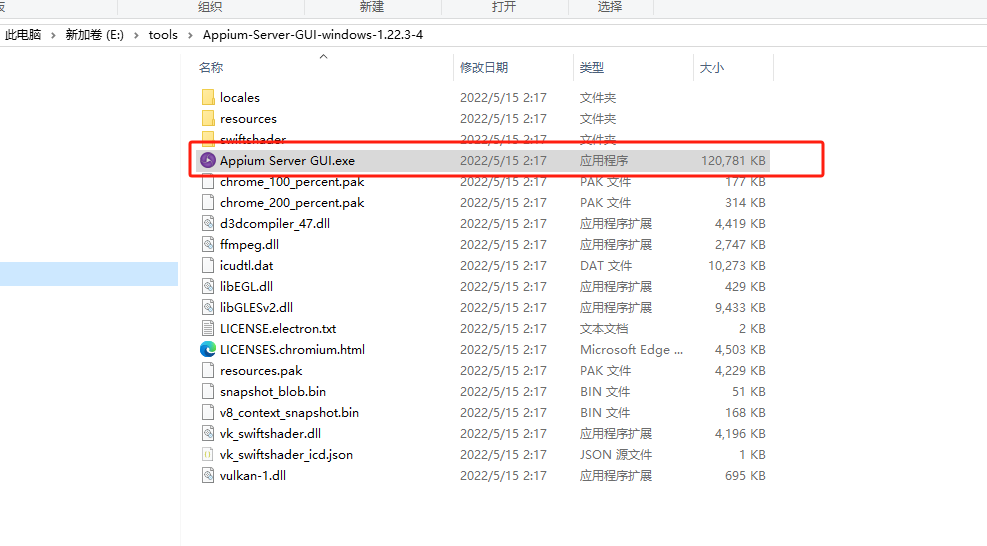Sort files by the 类型 column header

pos(592,67)
